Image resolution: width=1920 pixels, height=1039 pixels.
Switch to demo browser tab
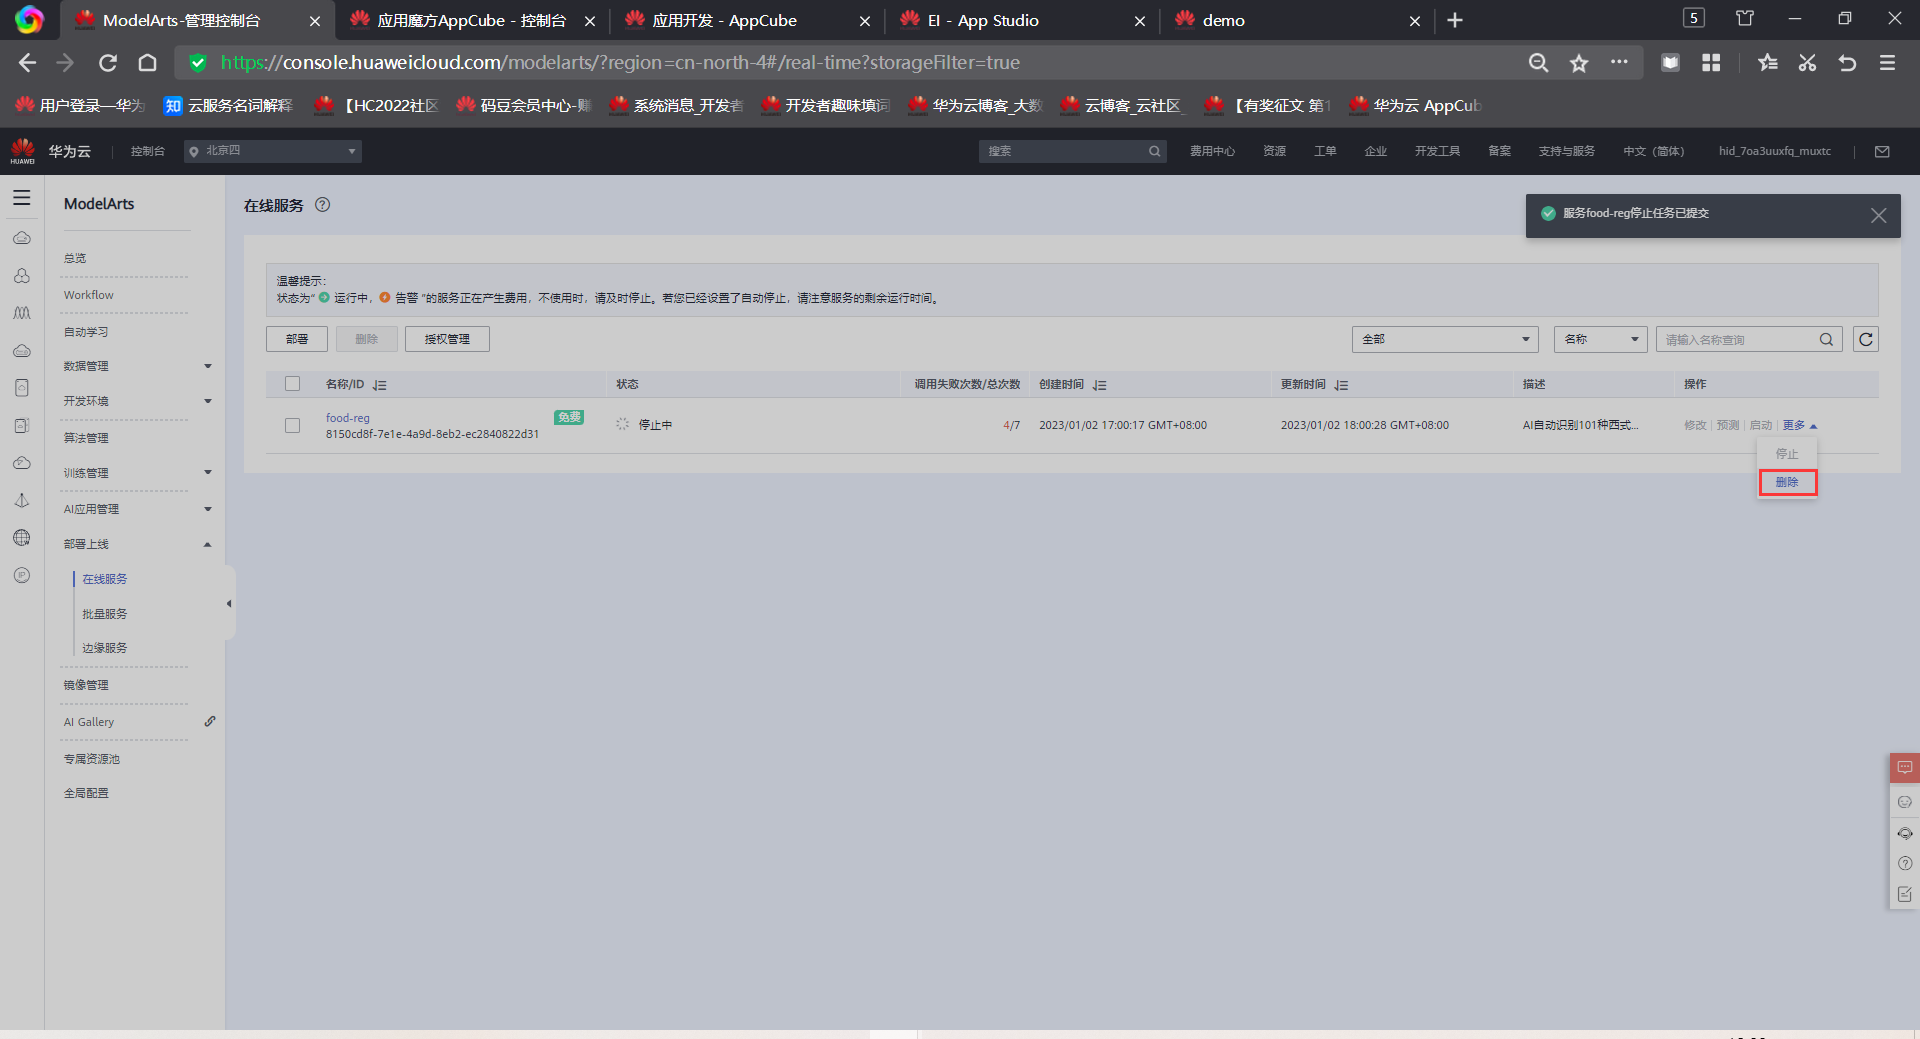1297,20
